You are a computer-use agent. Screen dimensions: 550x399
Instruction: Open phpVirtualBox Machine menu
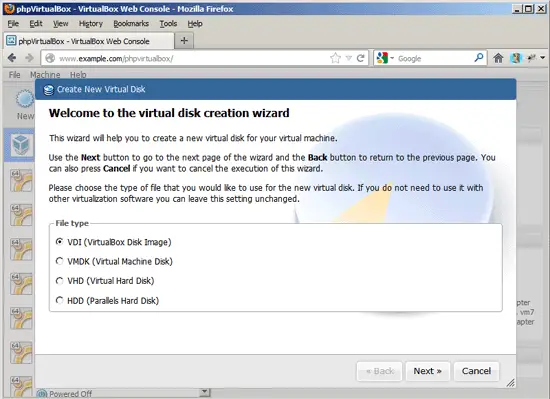[45, 75]
